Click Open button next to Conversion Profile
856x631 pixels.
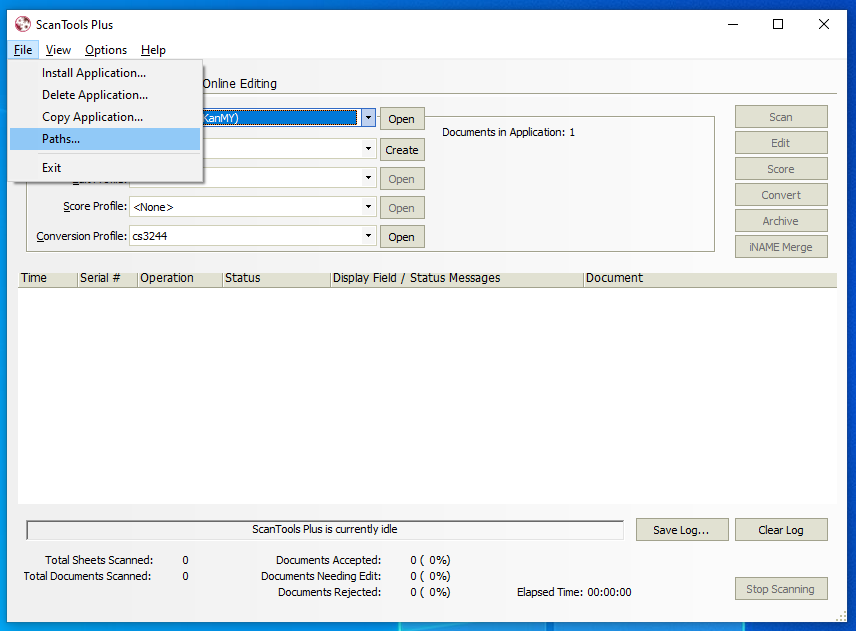(x=402, y=237)
